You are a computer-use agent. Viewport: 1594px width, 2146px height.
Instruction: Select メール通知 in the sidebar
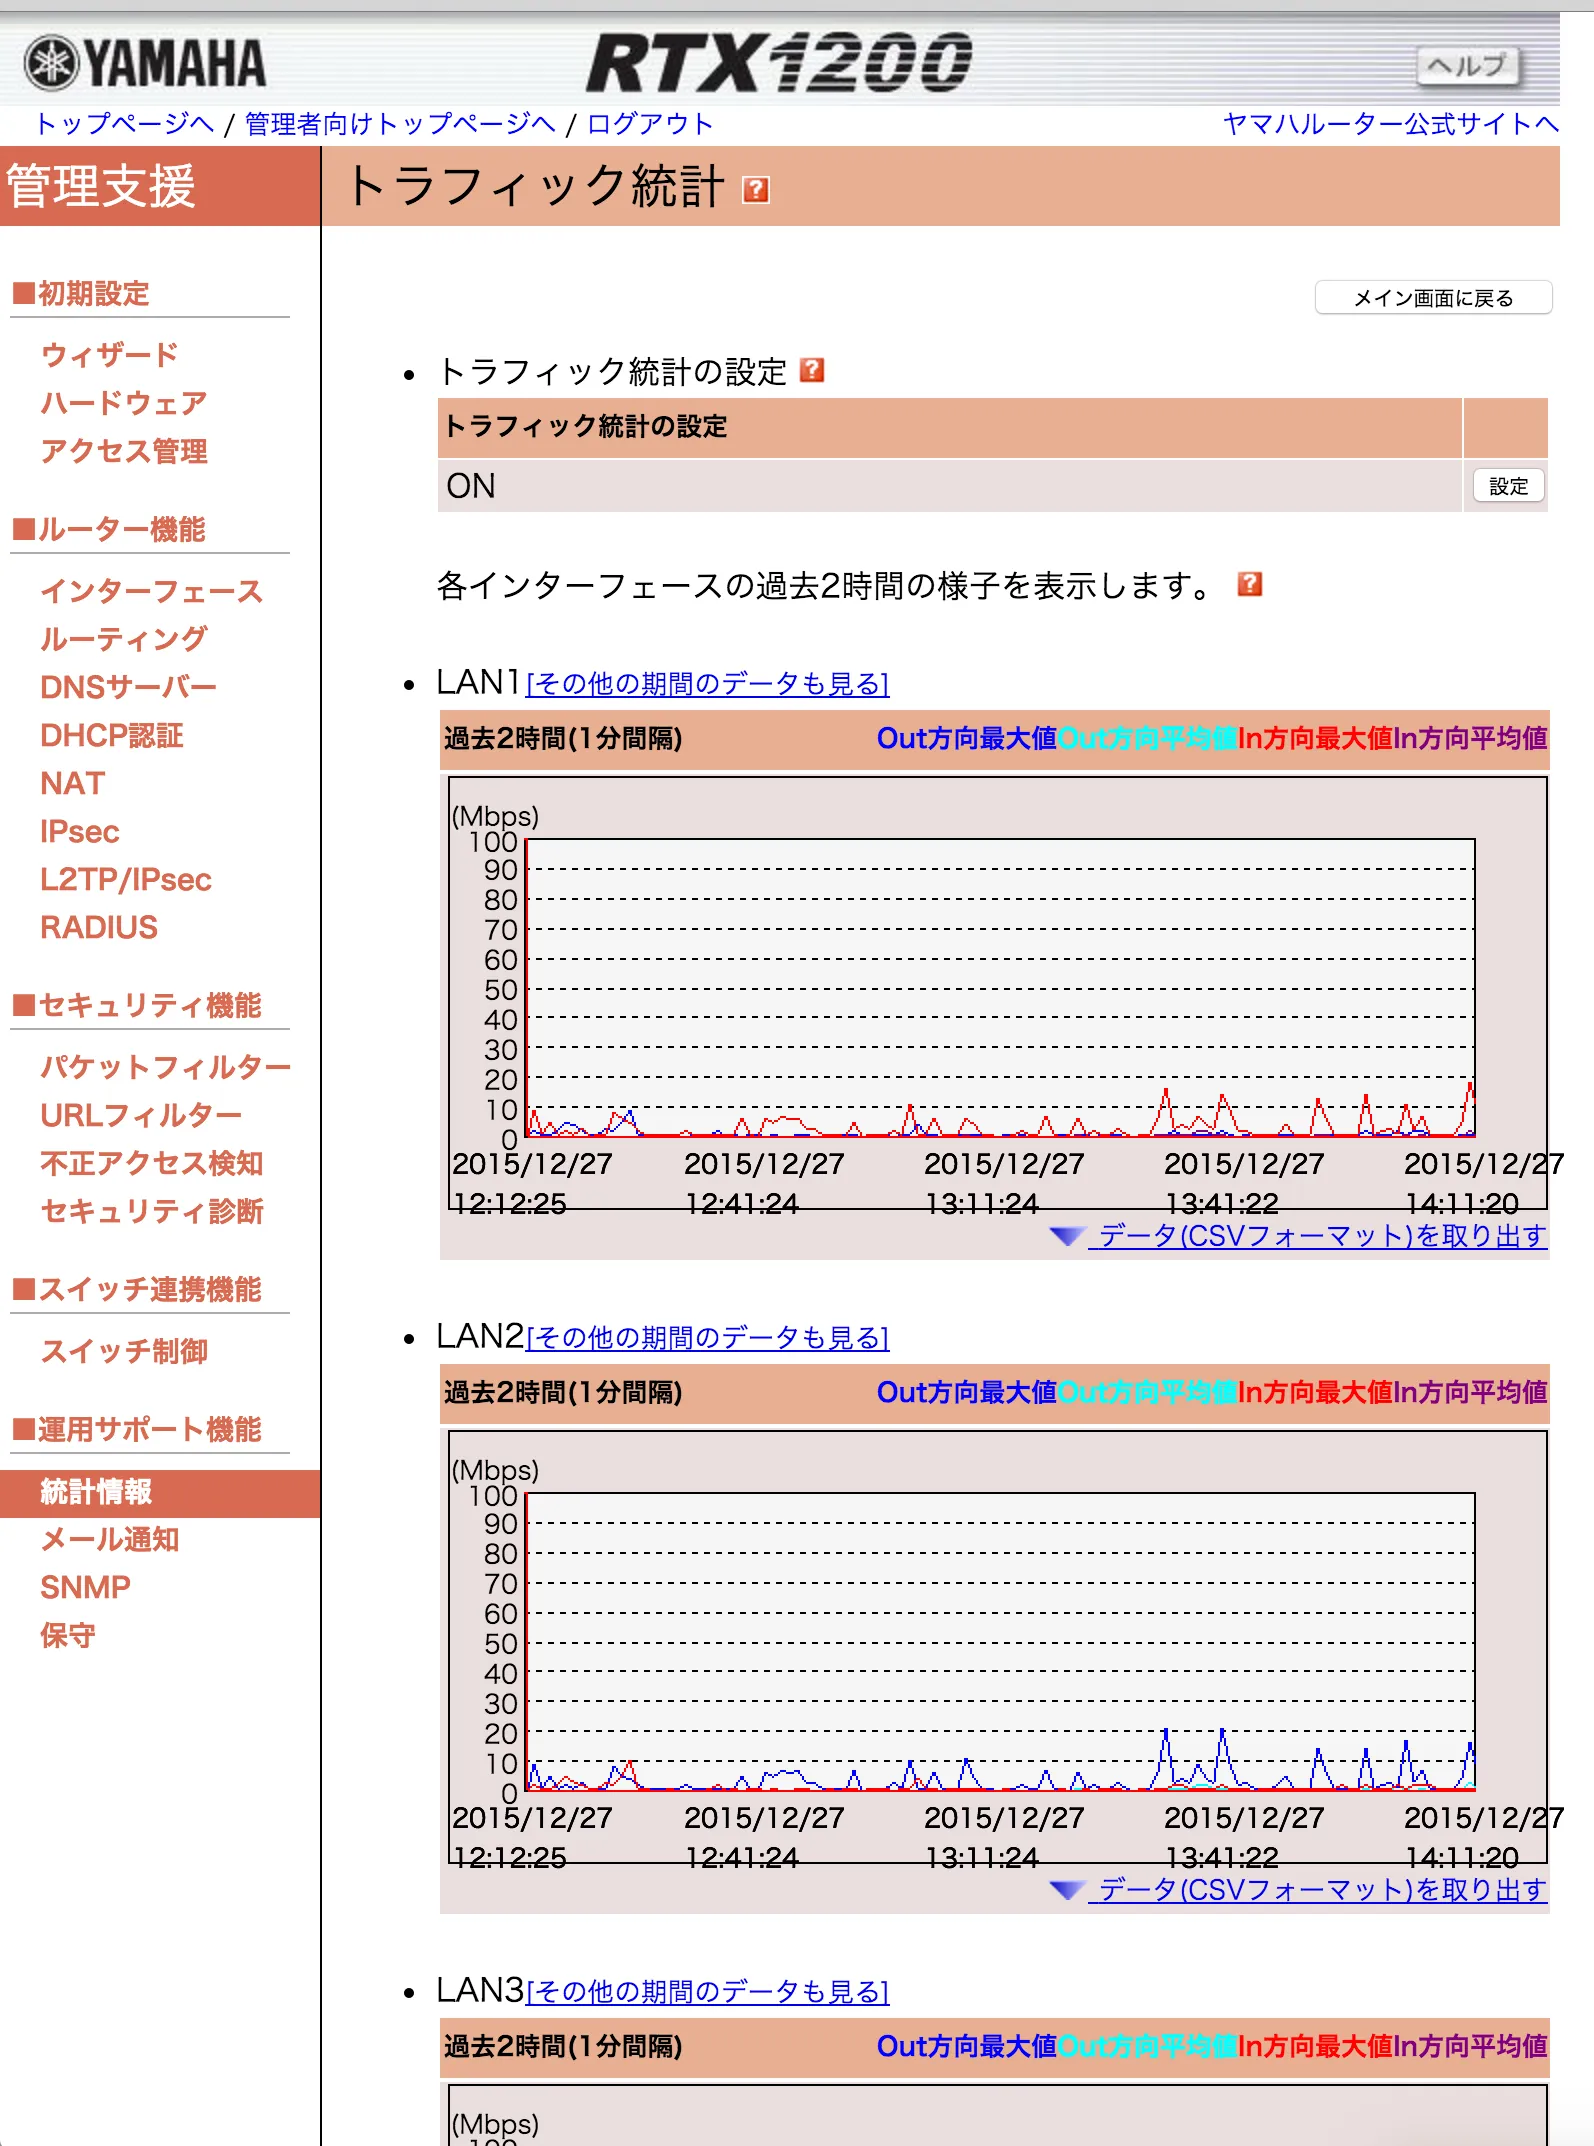pyautogui.click(x=109, y=1540)
